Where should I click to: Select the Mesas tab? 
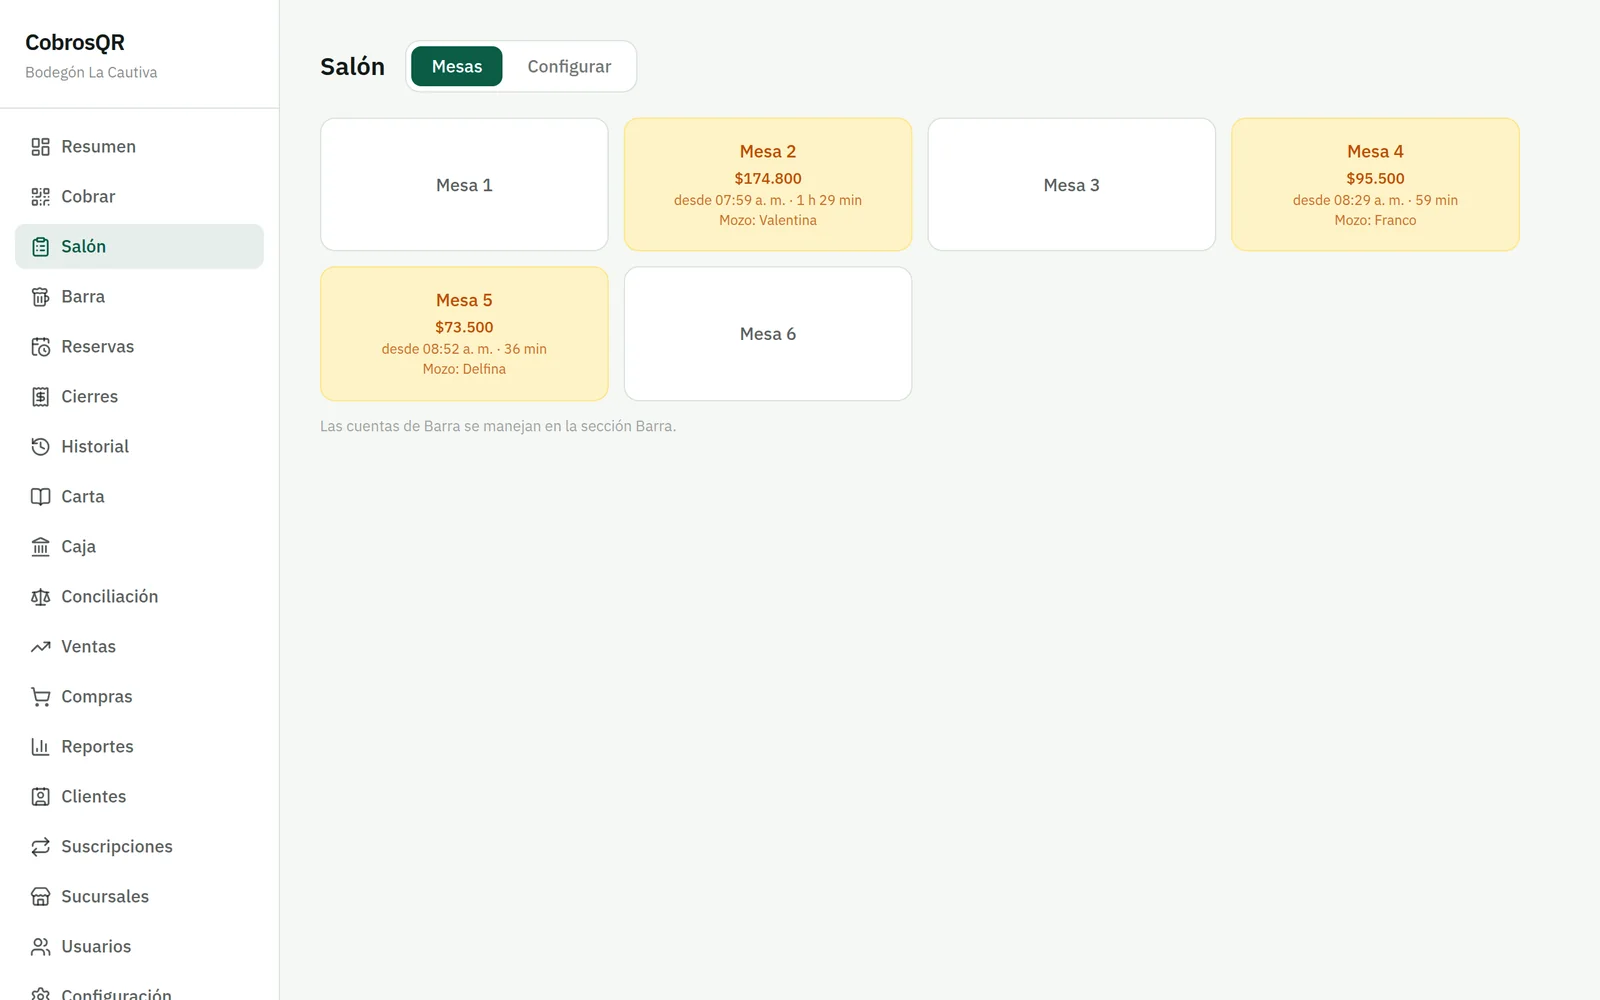[457, 66]
